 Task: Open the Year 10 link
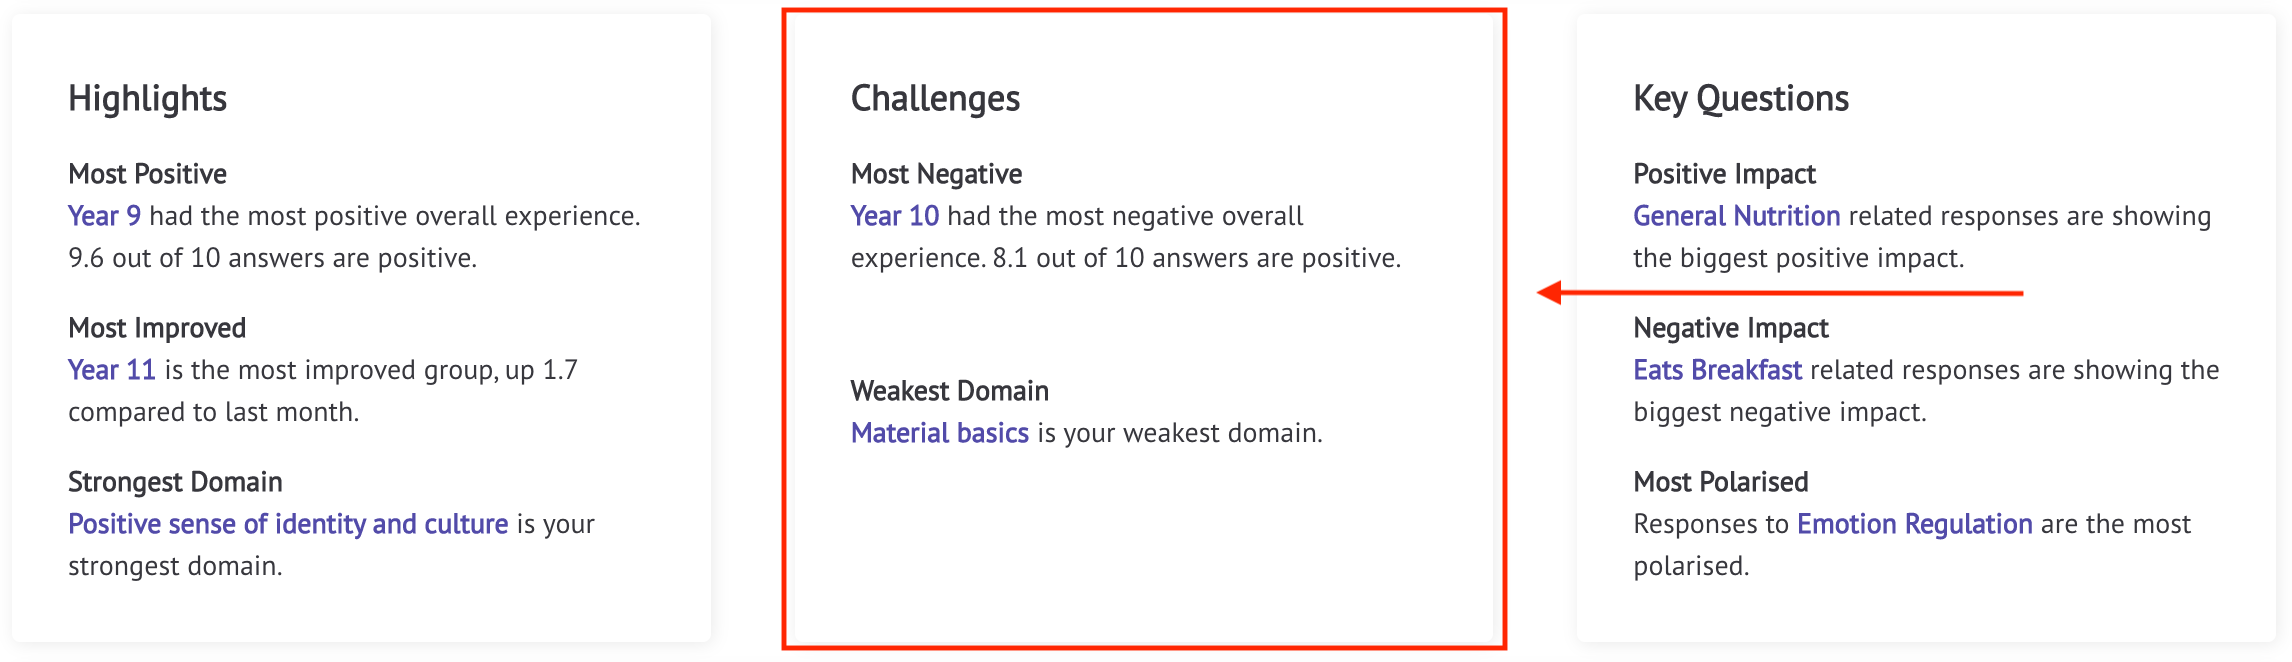point(895,216)
